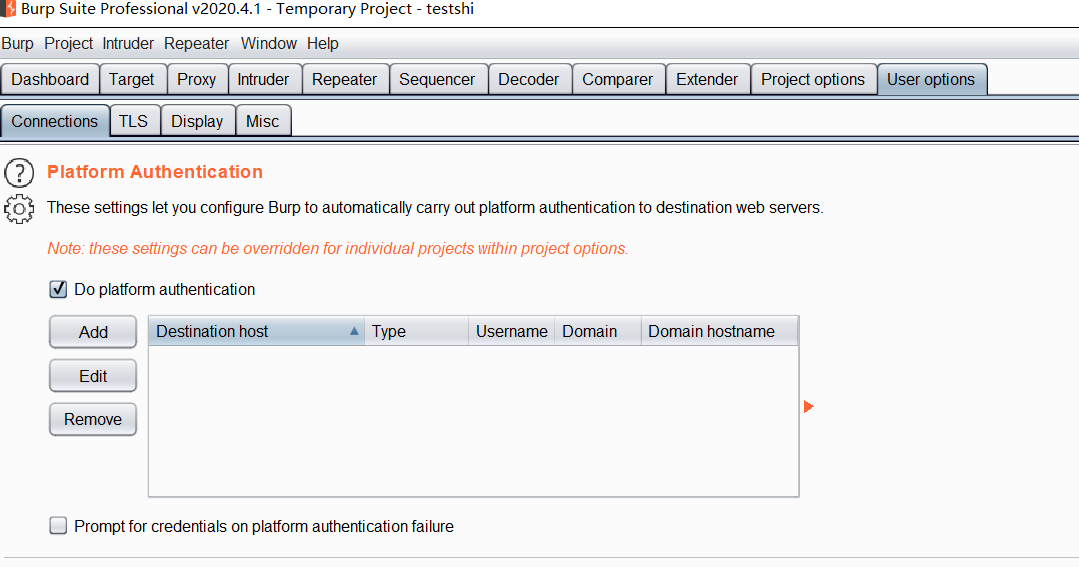
Task: Uncheck Do platform authentication
Action: (58, 289)
